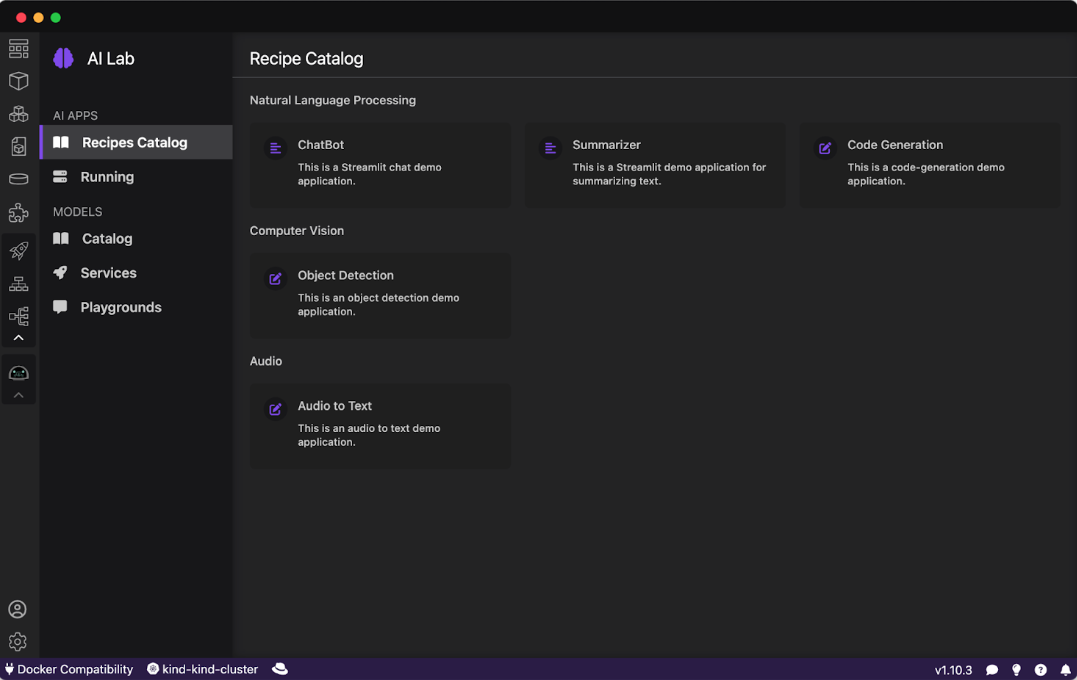This screenshot has width=1077, height=680.
Task: Click the notifications bell icon
Action: [x=1065, y=670]
